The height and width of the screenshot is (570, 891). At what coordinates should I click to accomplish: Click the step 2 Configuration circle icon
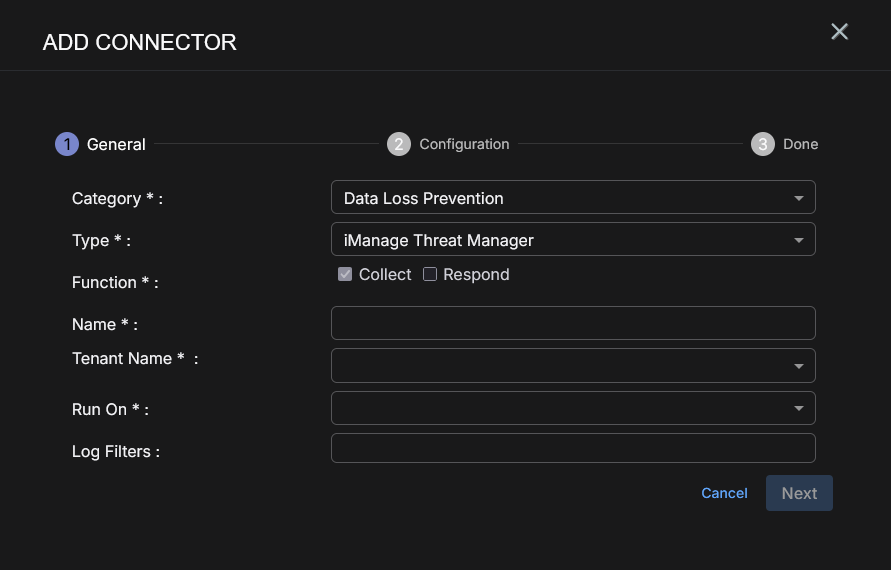[x=399, y=144]
